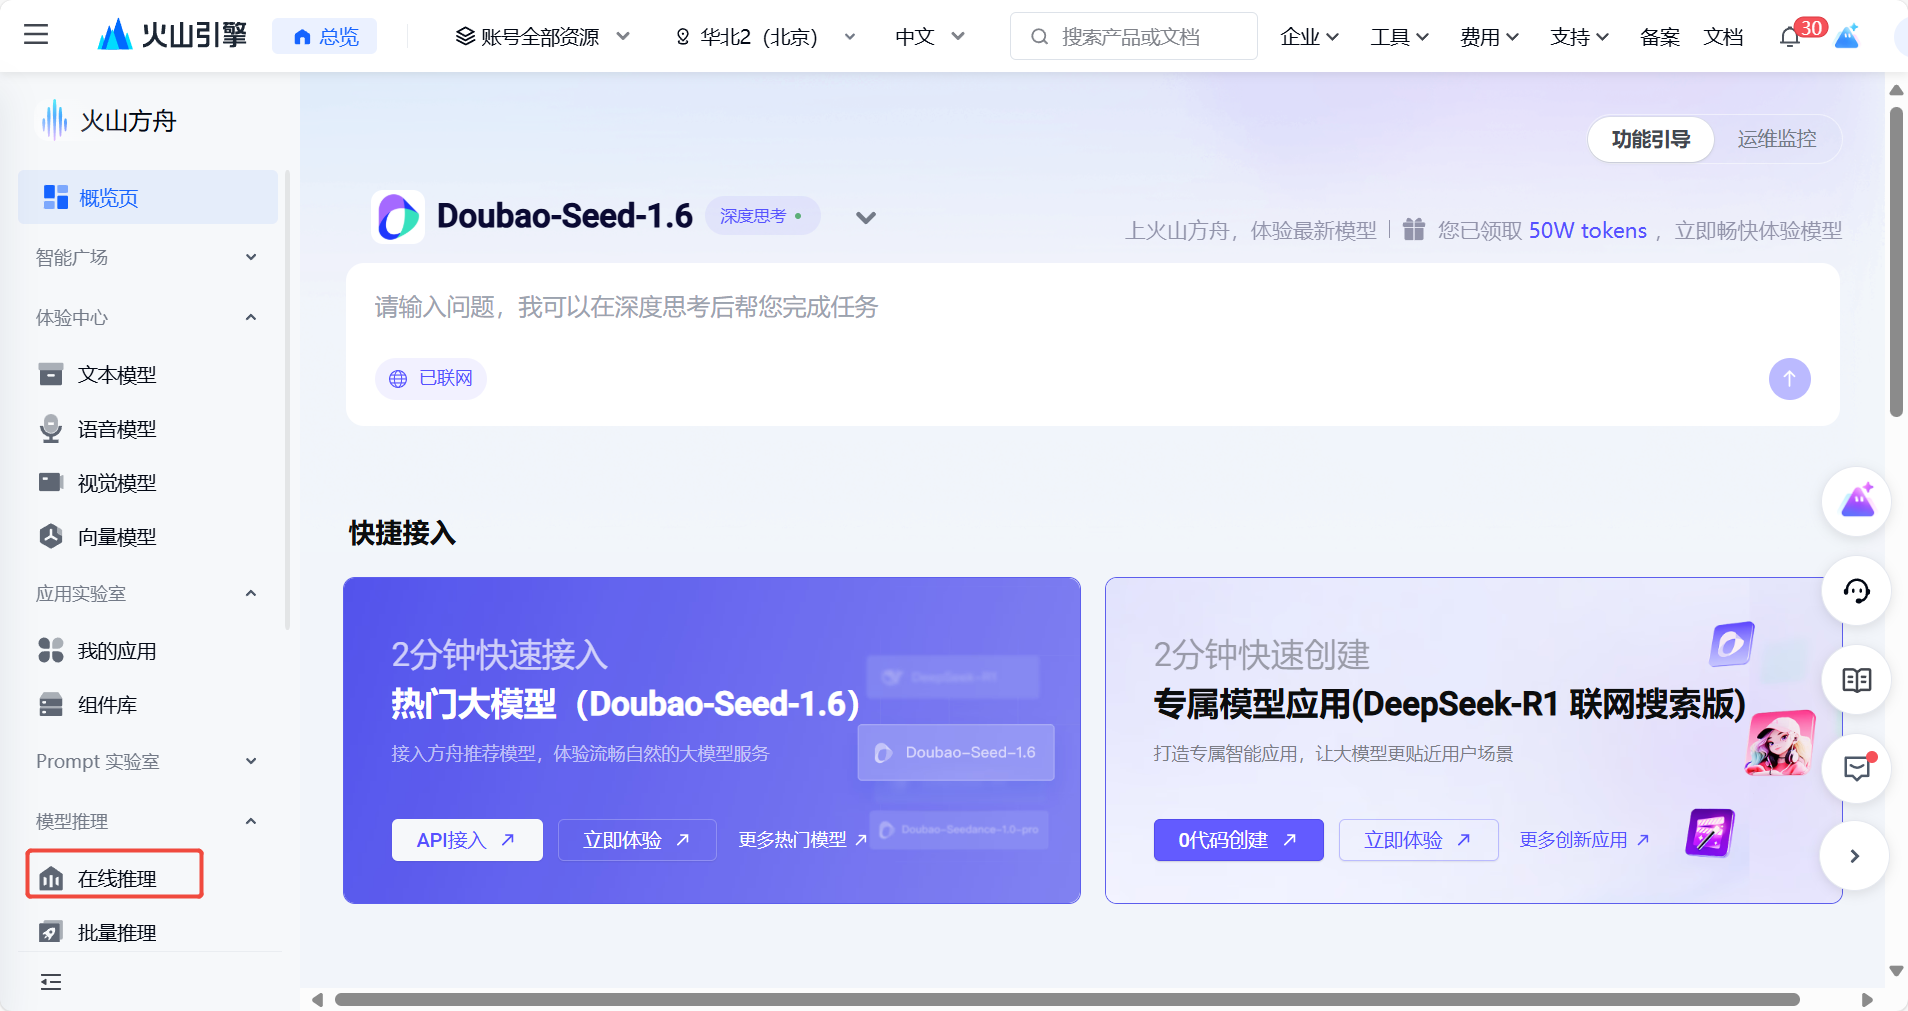1908x1011 pixels.
Task: Click the 备案 menu item
Action: click(x=1660, y=37)
